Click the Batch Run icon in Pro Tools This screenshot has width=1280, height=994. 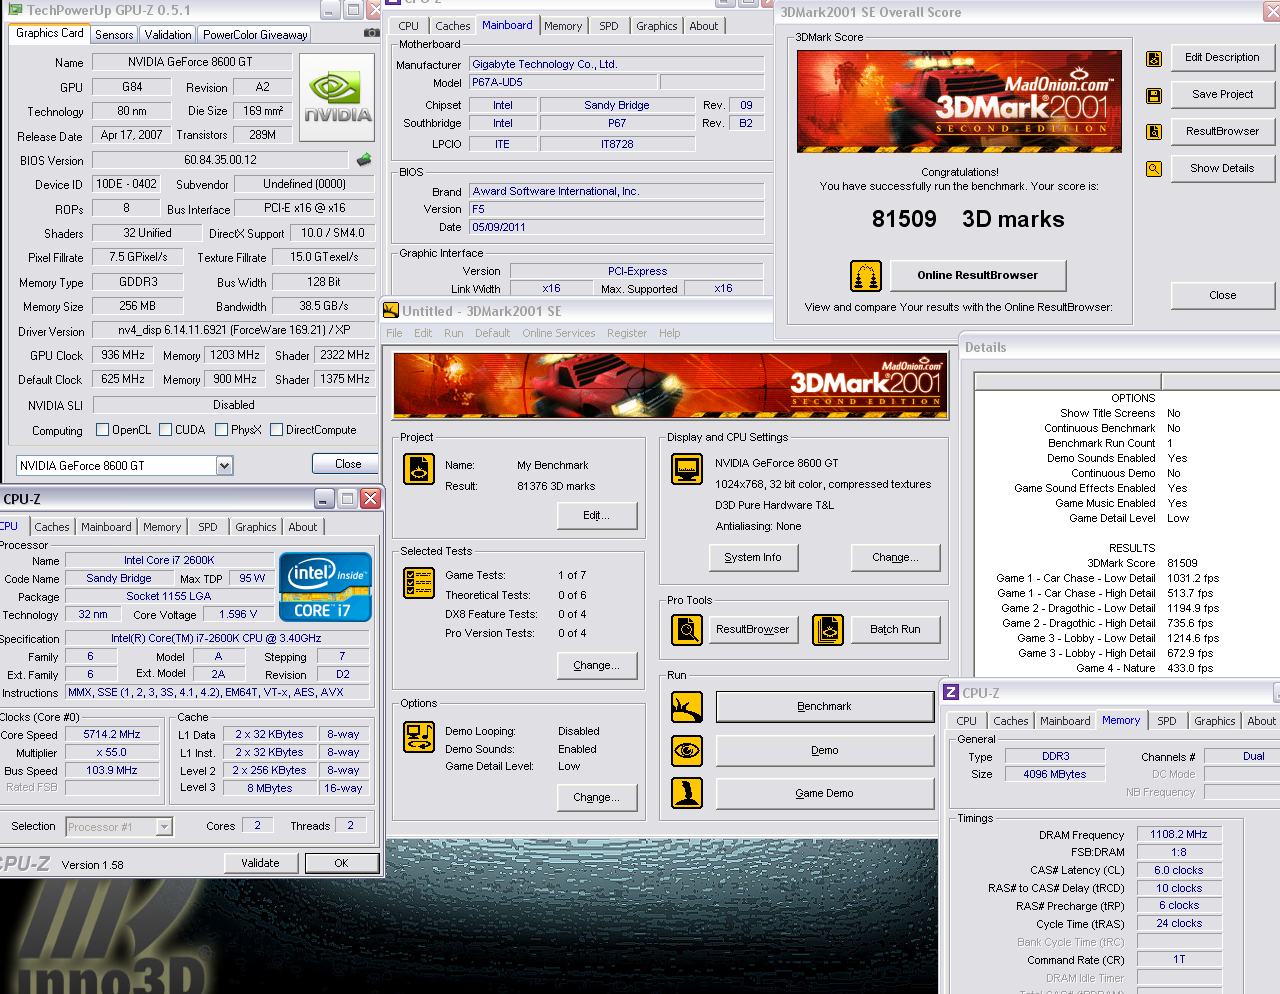click(x=828, y=629)
